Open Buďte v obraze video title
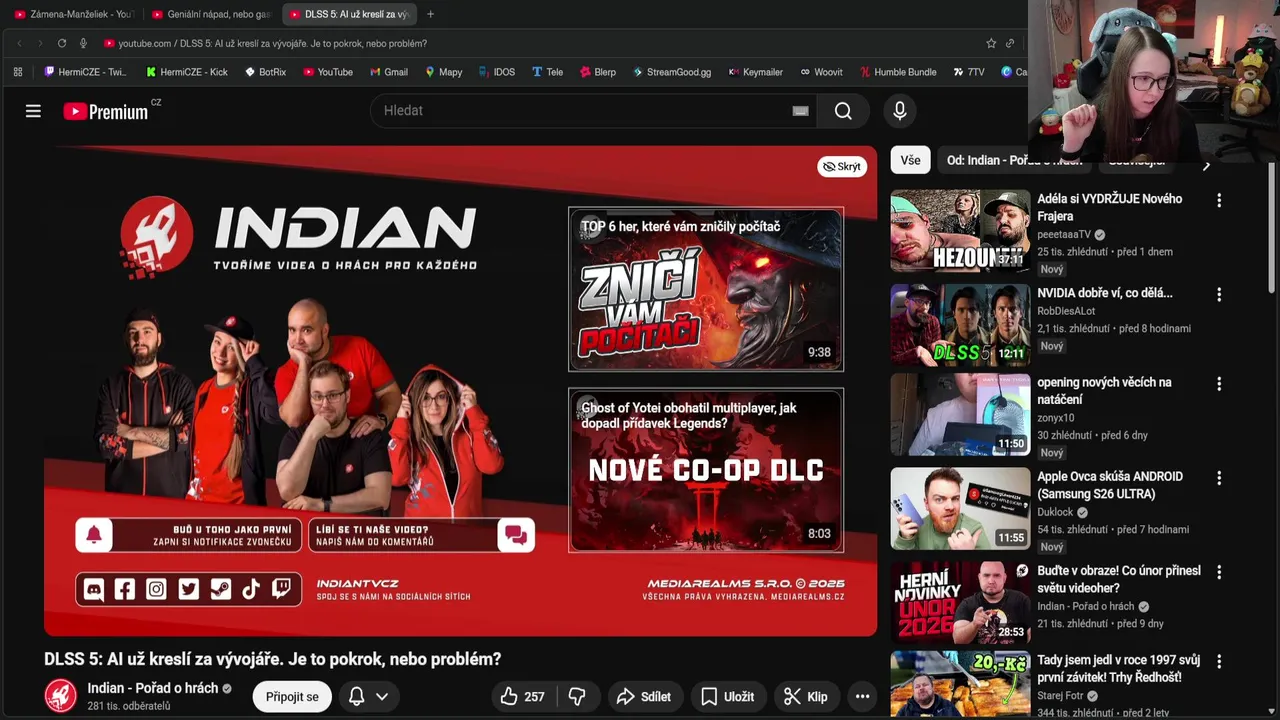Viewport: 1280px width, 720px height. tap(1119, 579)
